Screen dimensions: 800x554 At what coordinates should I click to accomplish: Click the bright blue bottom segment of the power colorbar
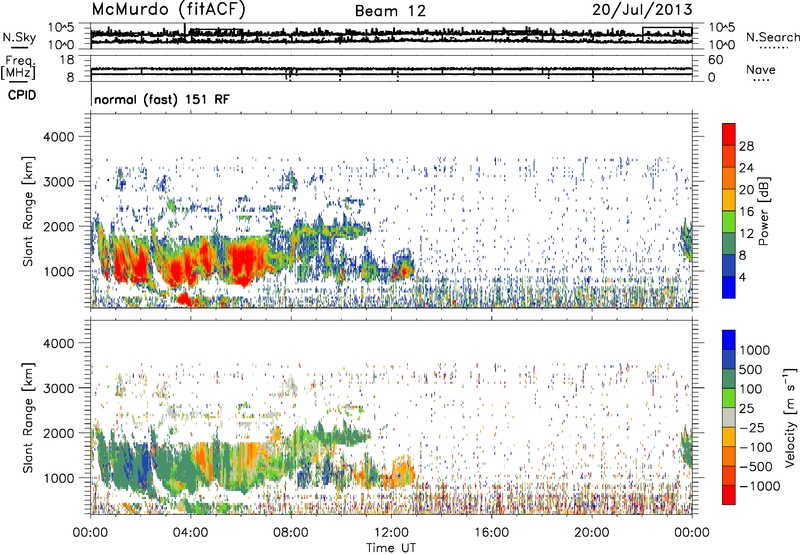coord(729,287)
